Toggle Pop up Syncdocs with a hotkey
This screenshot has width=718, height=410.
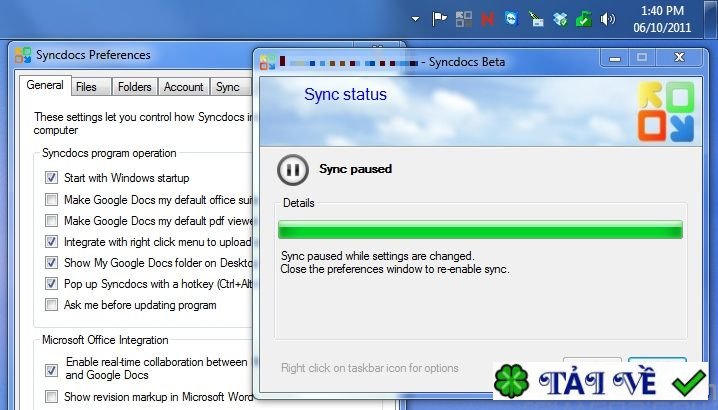pyautogui.click(x=51, y=284)
